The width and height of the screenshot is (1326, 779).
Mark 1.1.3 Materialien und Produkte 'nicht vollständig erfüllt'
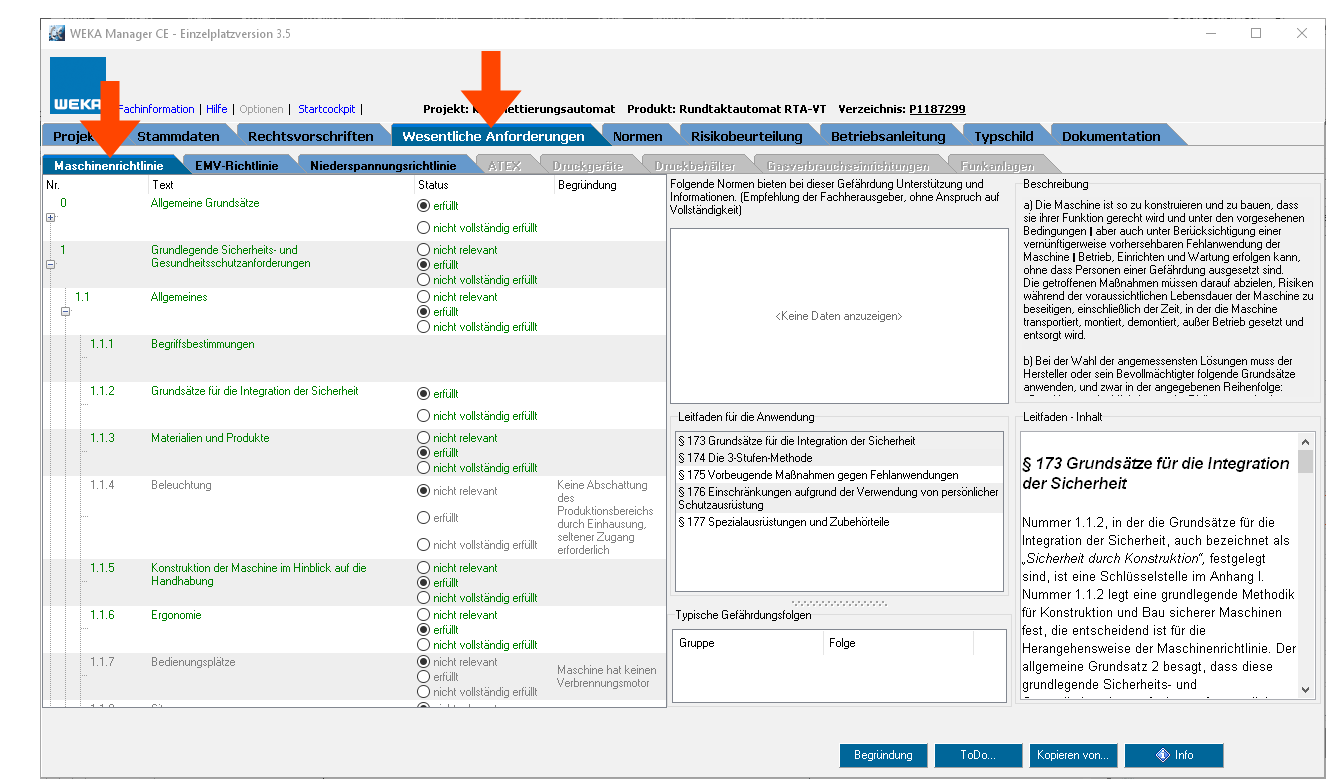423,468
